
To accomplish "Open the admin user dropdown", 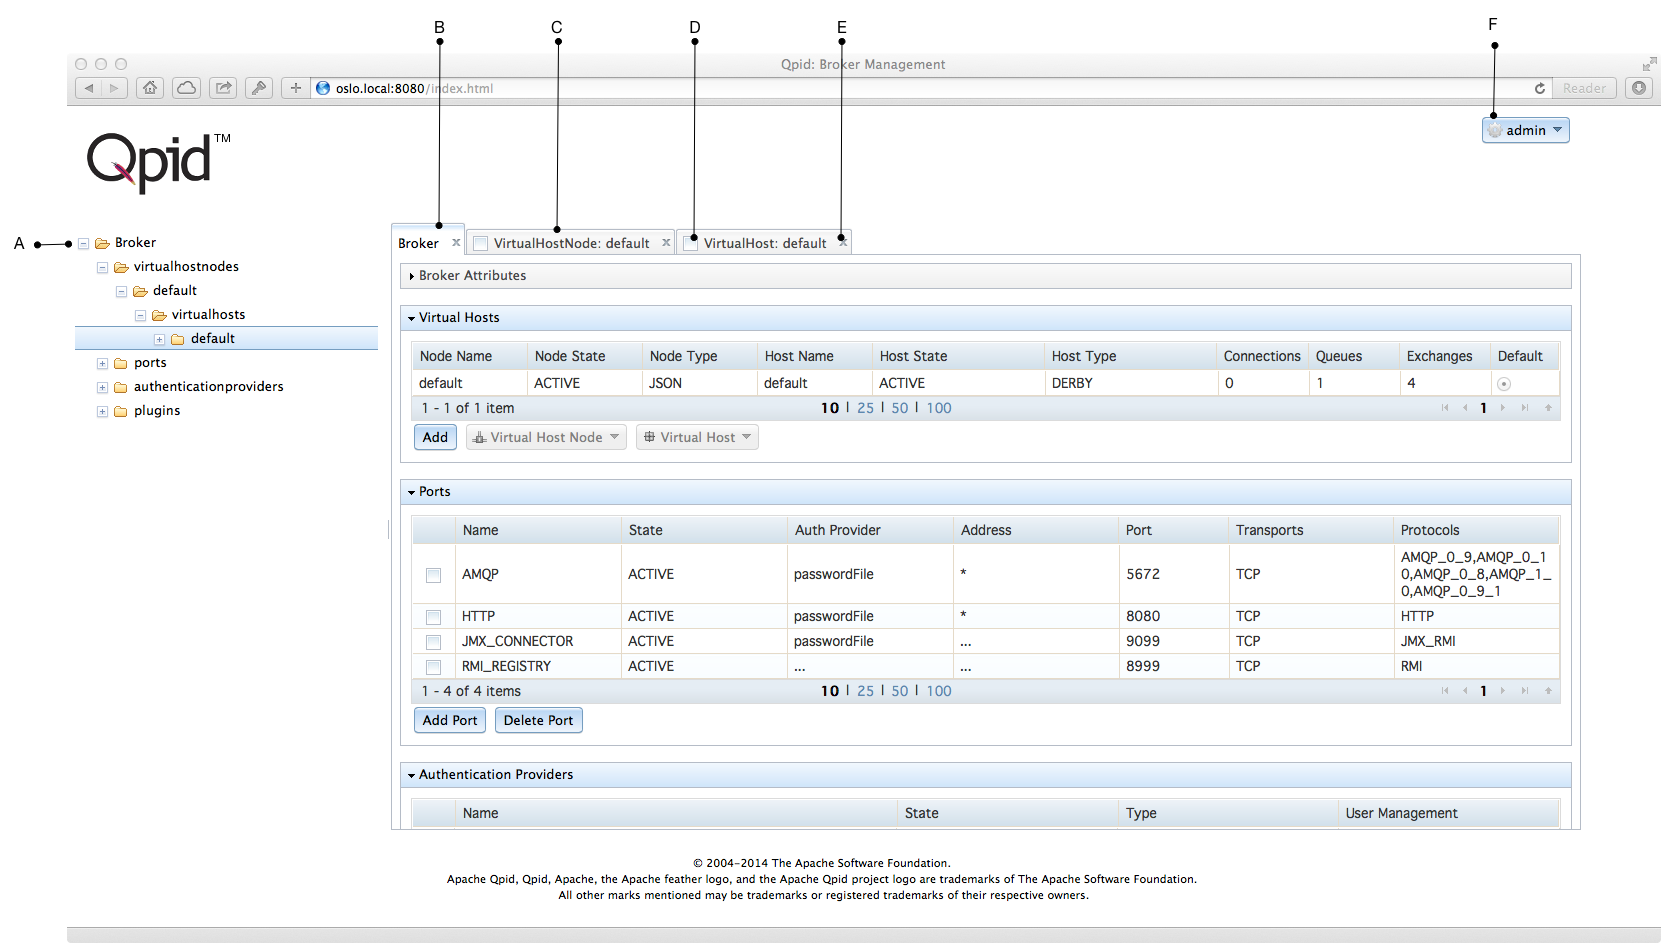I will tap(1525, 130).
